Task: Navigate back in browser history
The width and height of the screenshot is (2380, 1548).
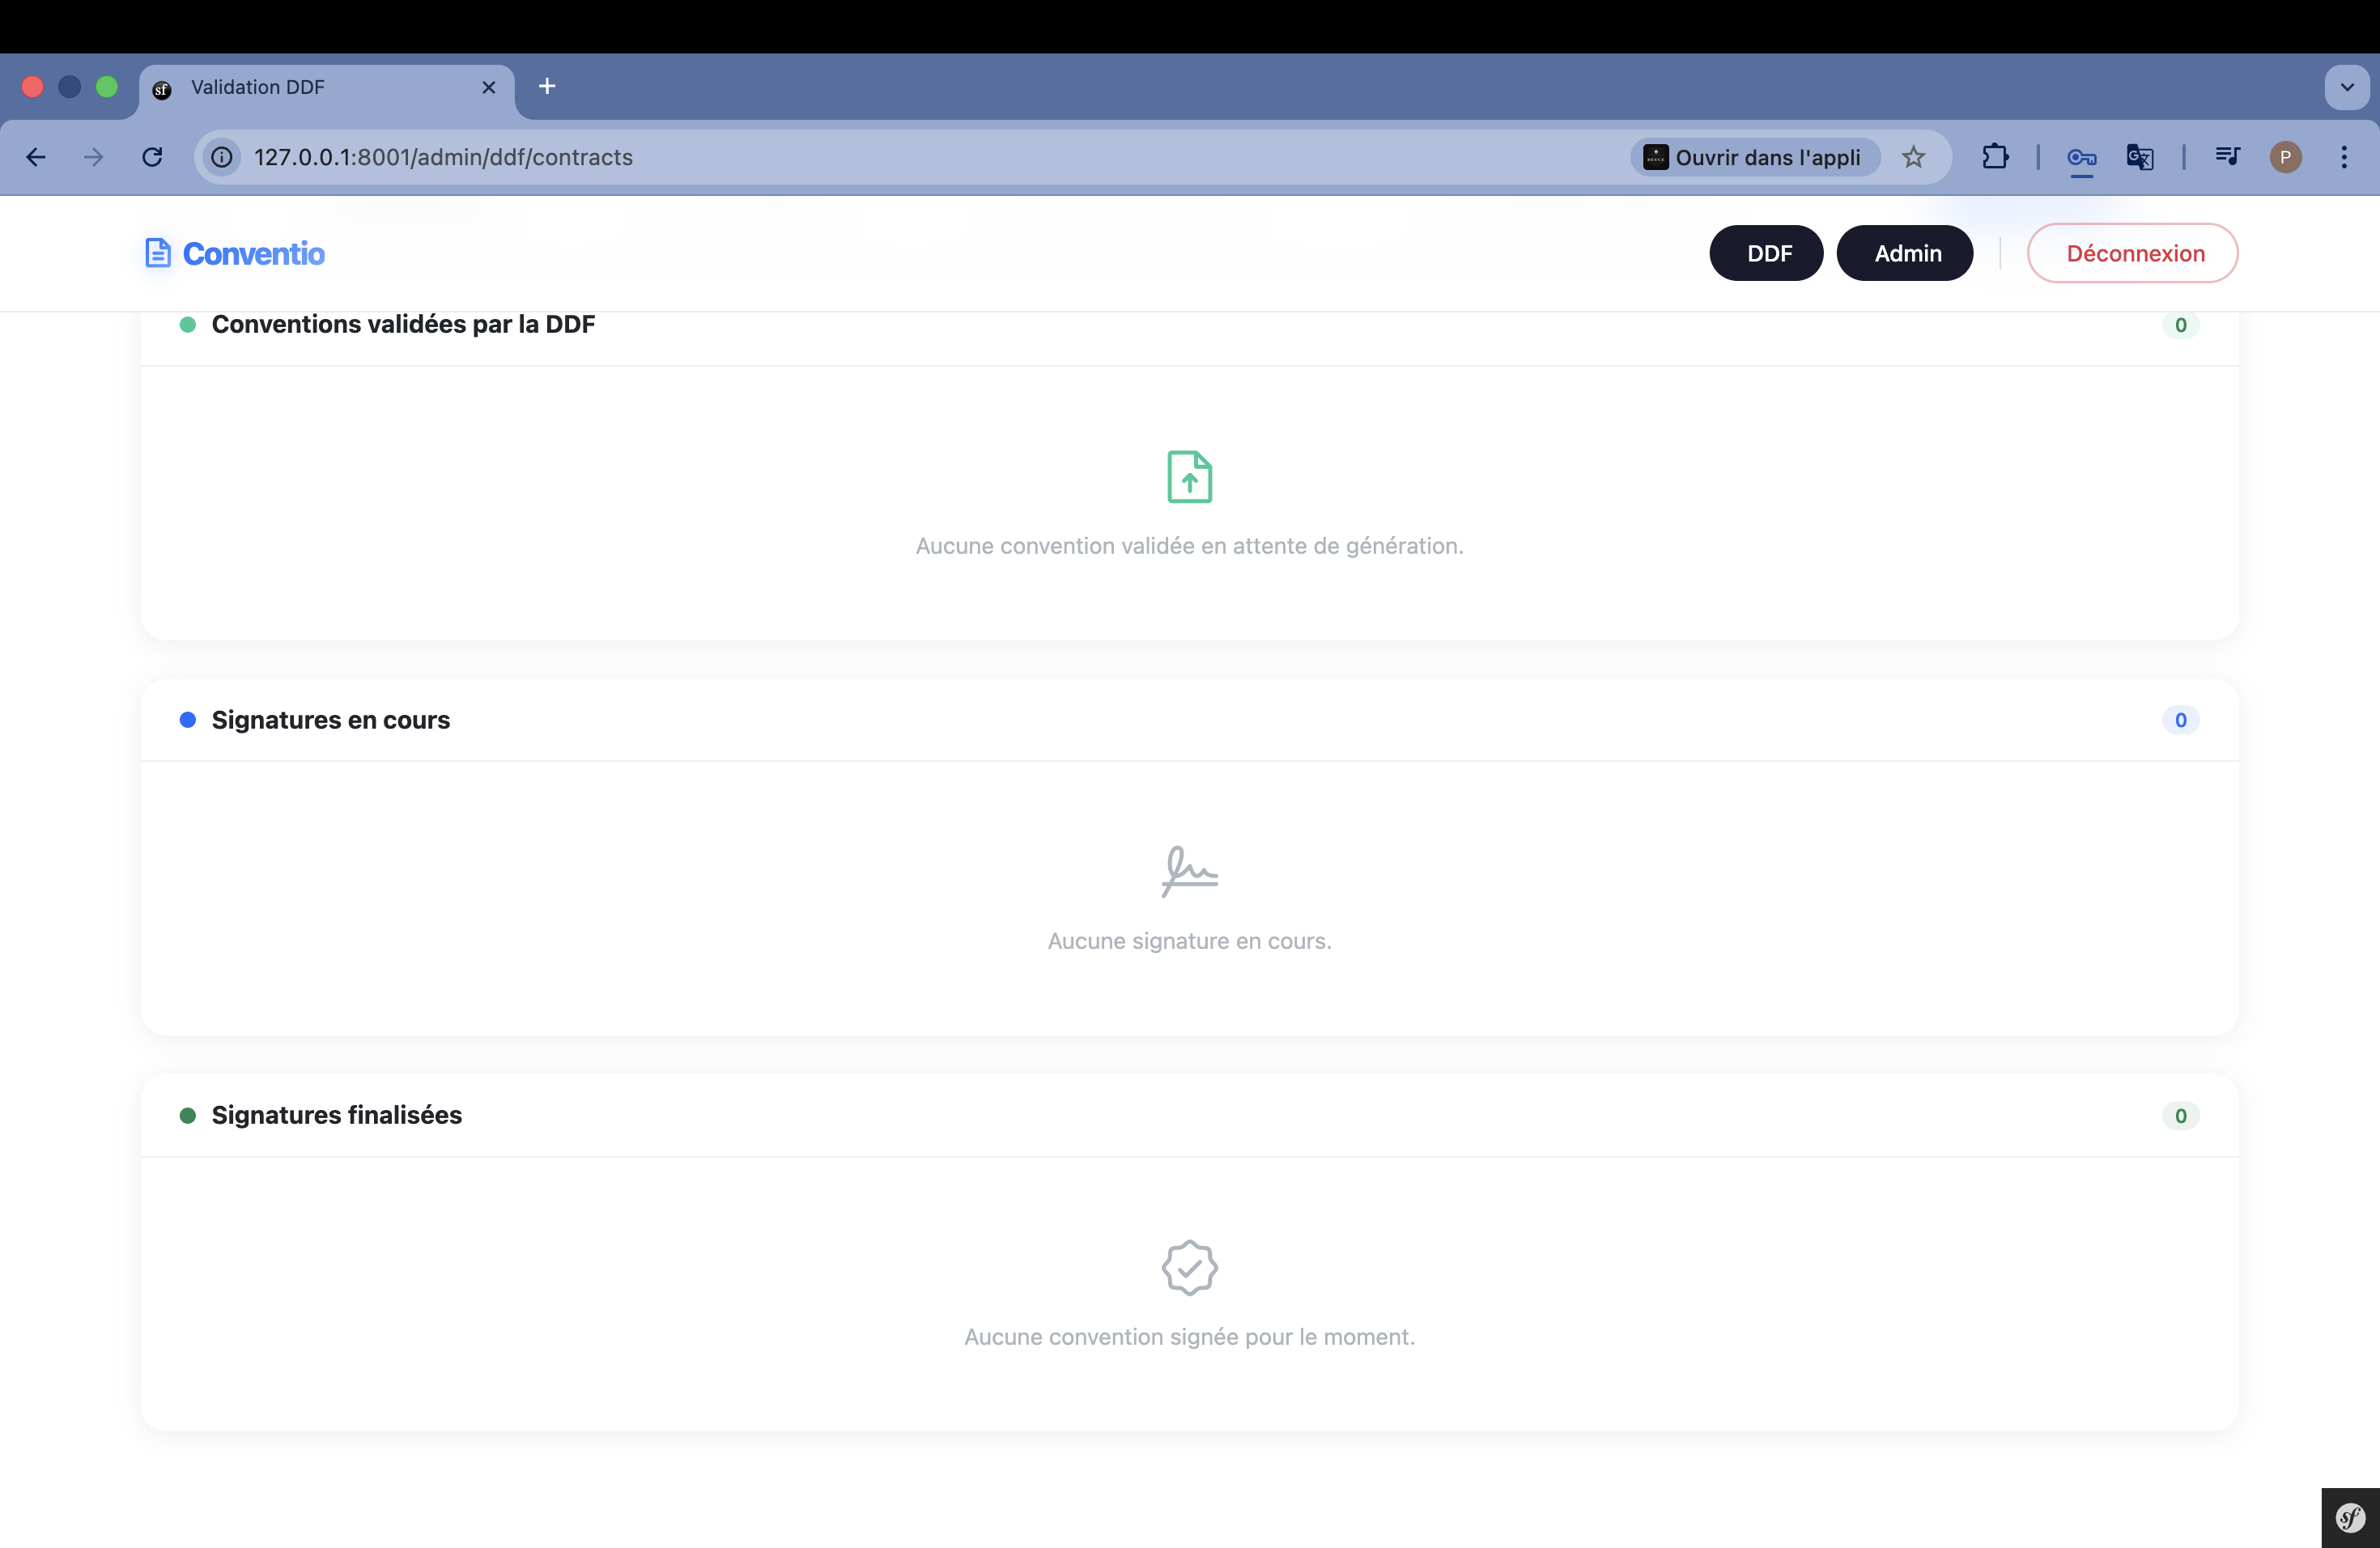Action: coord(35,157)
